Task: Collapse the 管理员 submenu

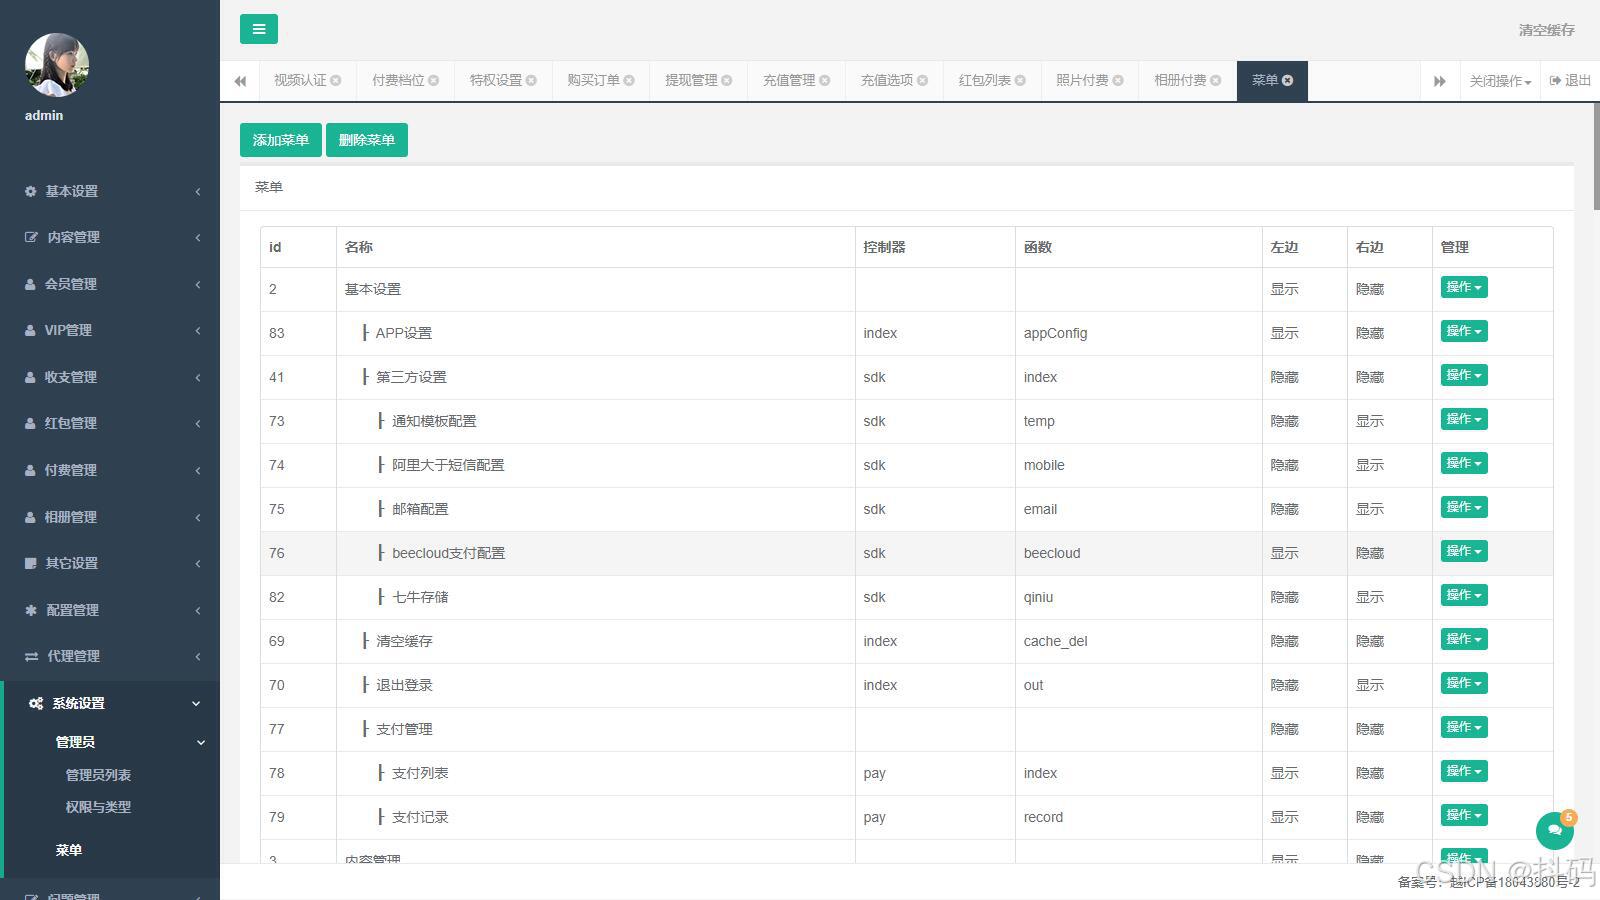Action: (112, 742)
